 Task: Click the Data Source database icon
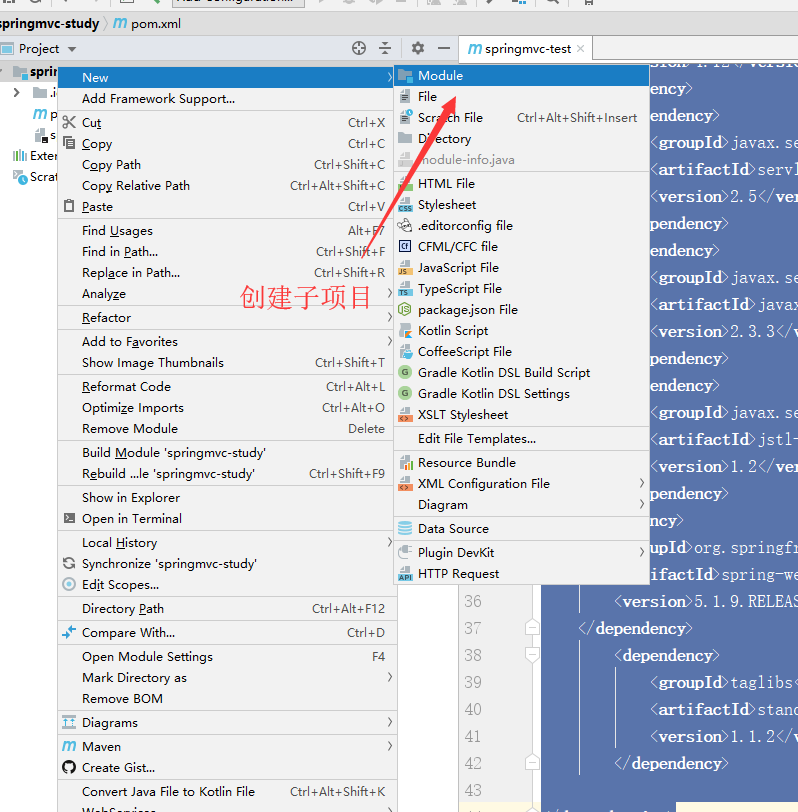(405, 529)
